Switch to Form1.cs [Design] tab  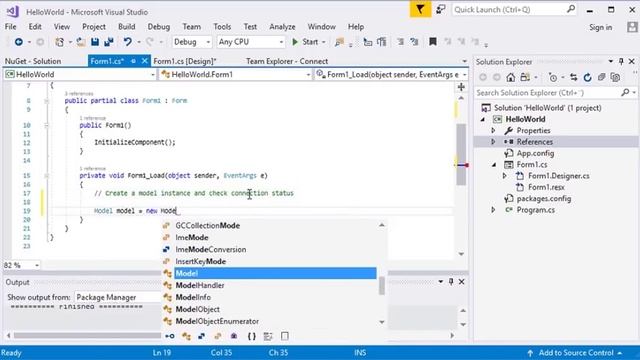pyautogui.click(x=184, y=61)
